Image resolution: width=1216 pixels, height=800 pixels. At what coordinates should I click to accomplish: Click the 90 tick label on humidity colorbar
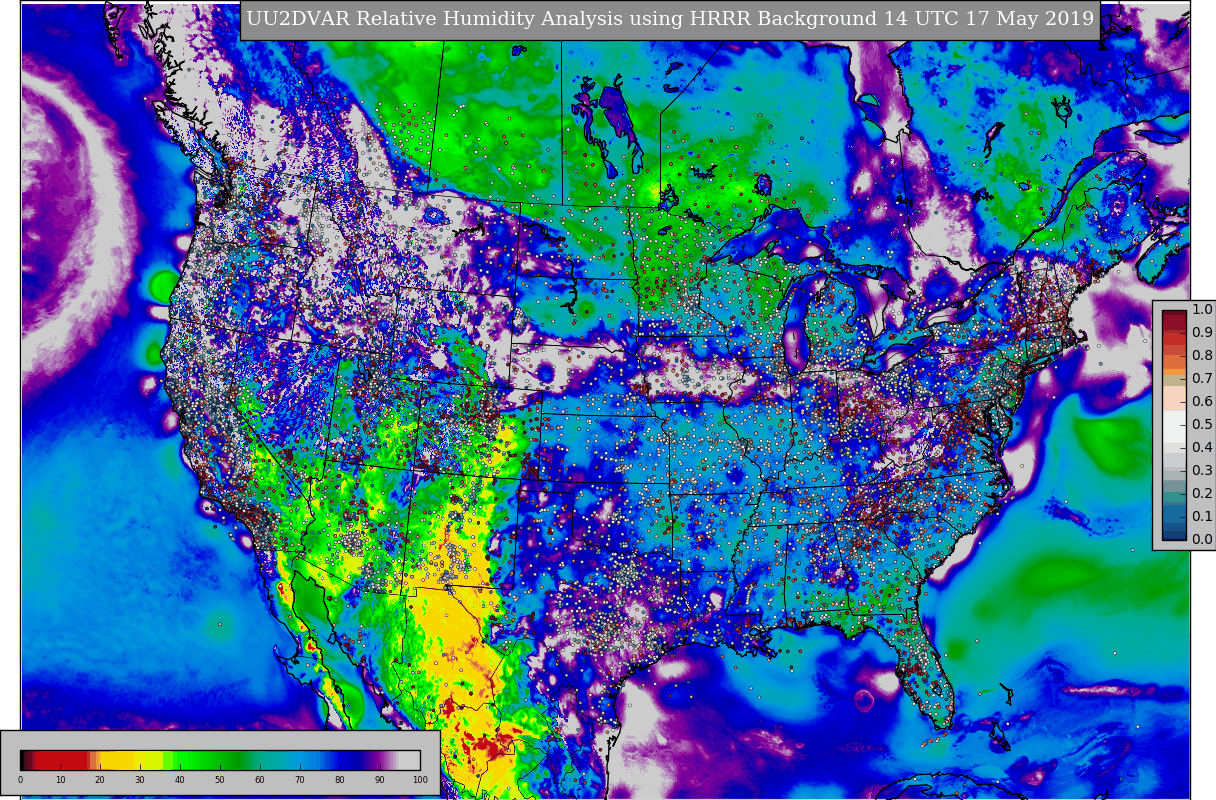point(380,780)
